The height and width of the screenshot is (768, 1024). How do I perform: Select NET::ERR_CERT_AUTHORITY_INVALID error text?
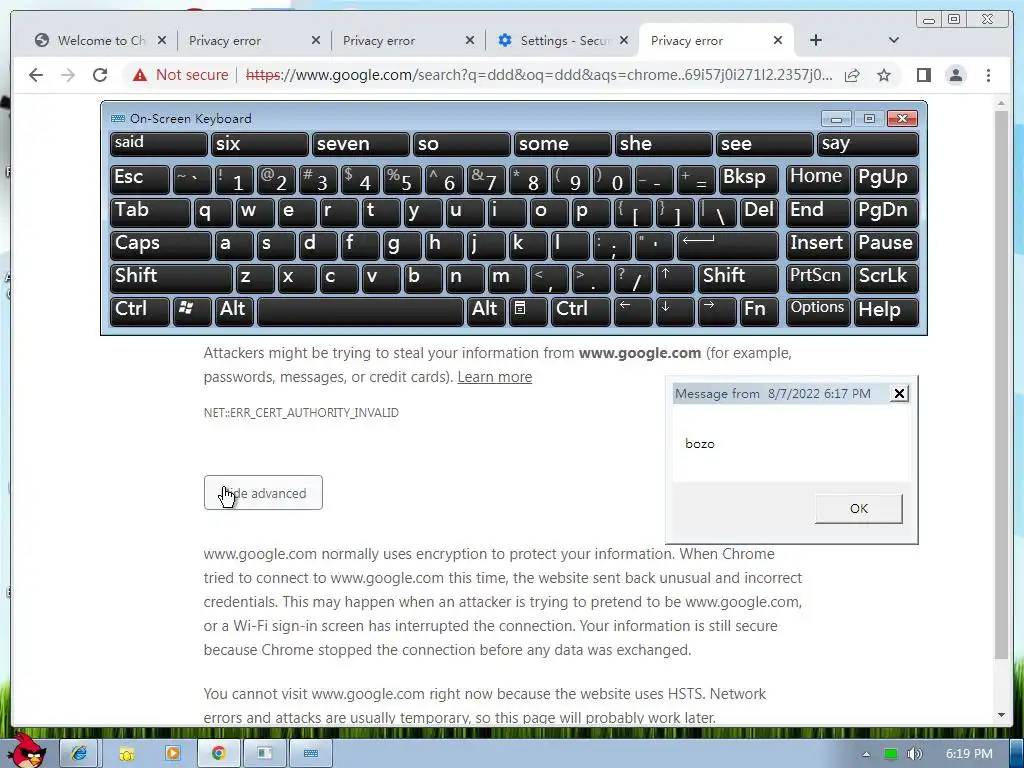point(301,413)
